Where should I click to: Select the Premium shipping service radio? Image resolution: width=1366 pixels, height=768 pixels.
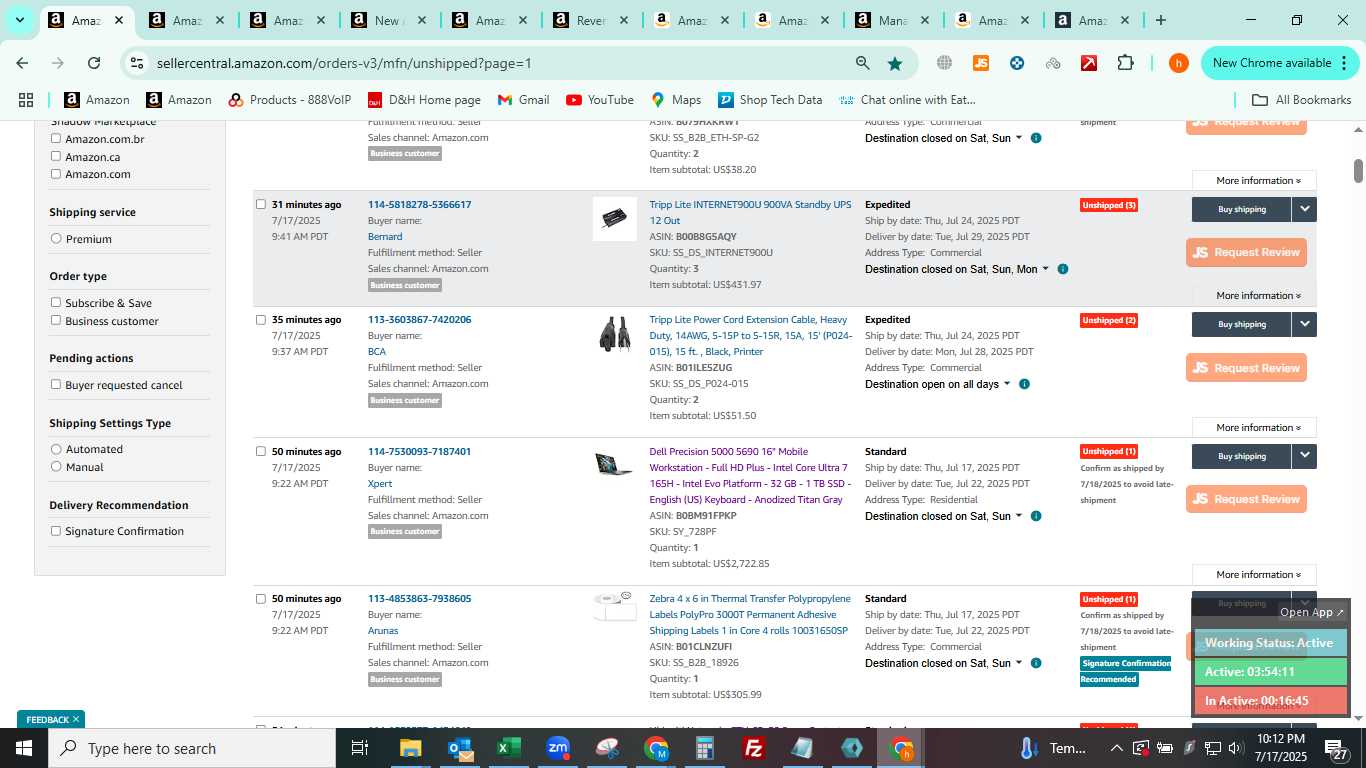[56, 239]
